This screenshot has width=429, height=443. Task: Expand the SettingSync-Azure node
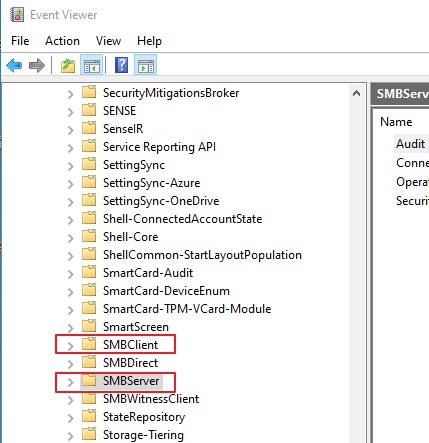coord(70,184)
